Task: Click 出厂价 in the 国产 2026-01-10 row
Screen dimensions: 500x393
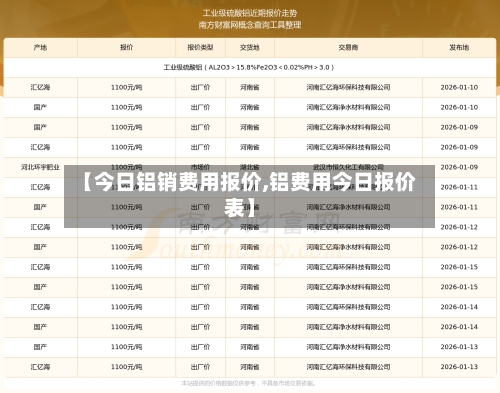Action: point(200,107)
